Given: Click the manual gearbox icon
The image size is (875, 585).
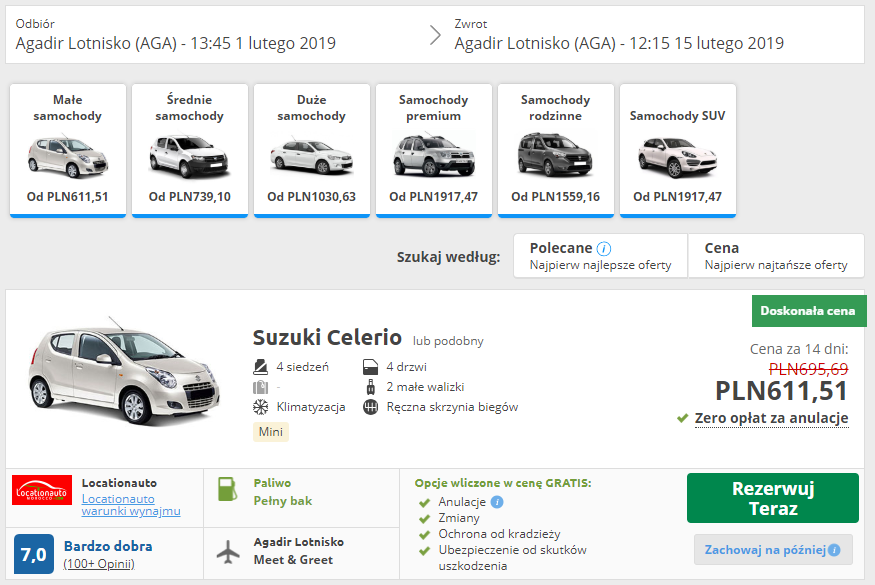Looking at the screenshot, I should 370,407.
